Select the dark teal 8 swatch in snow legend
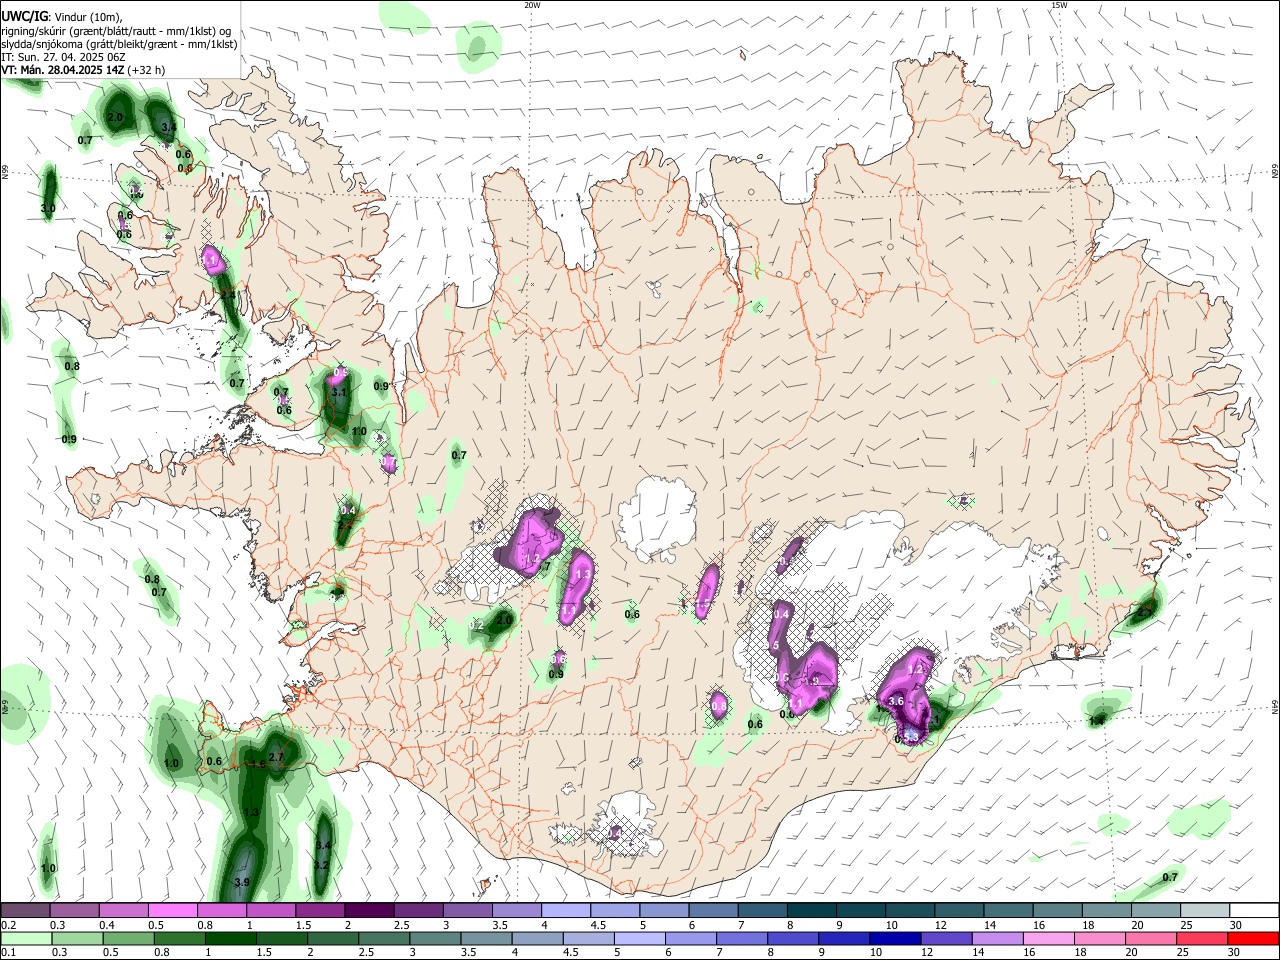 (812, 910)
